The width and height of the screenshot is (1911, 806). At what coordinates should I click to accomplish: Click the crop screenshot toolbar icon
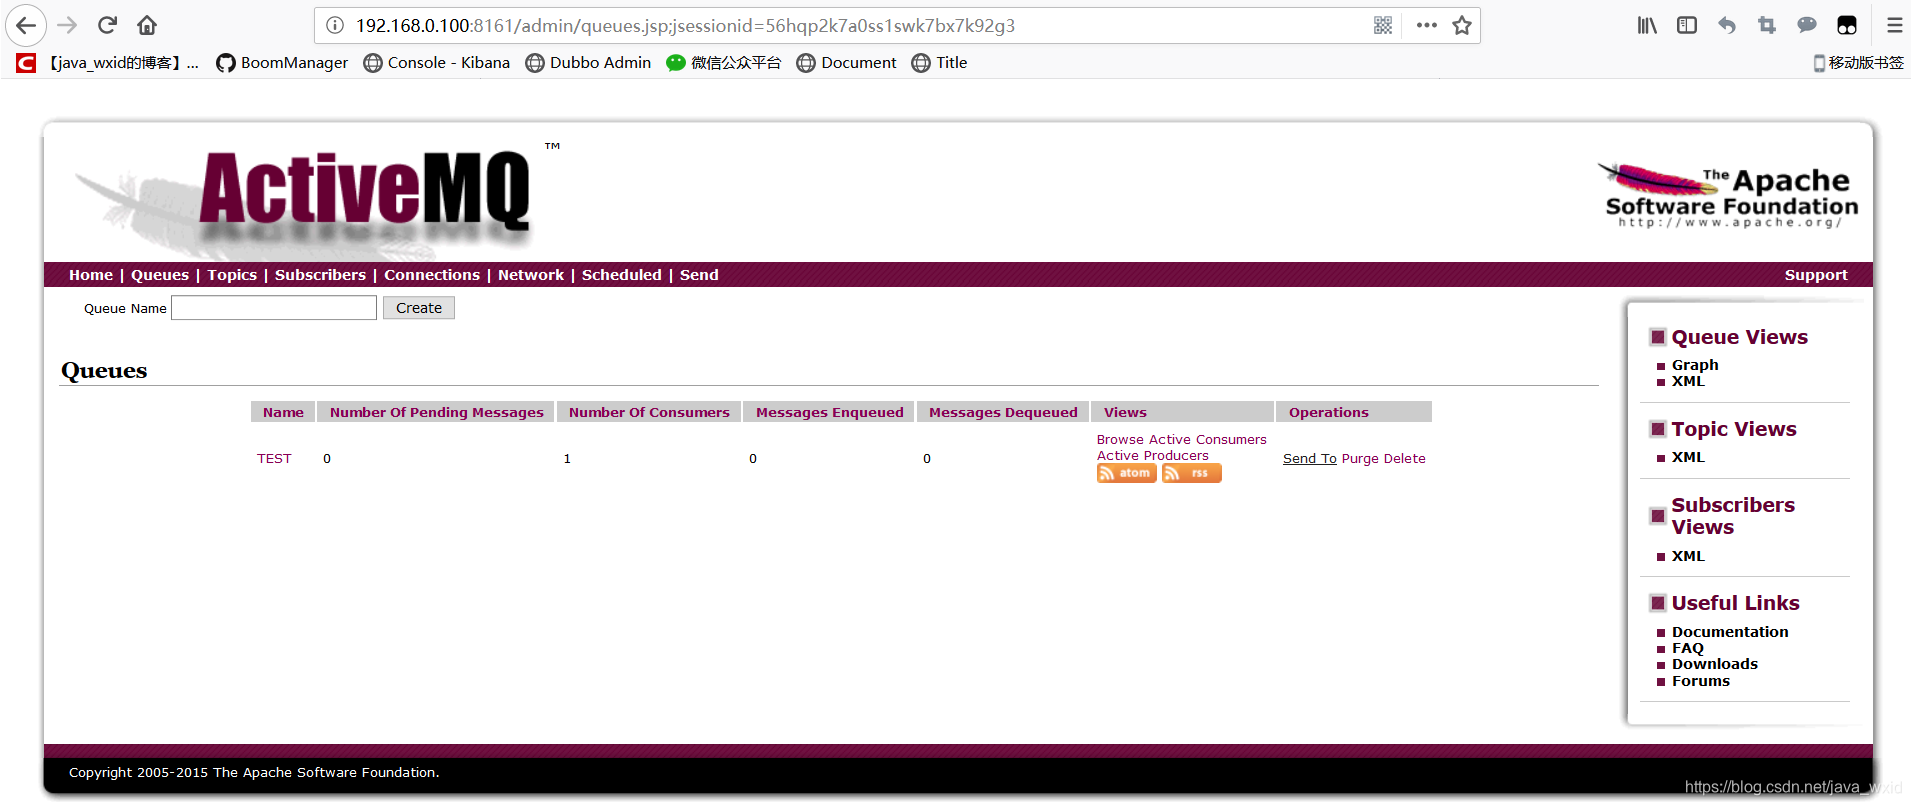[1767, 25]
